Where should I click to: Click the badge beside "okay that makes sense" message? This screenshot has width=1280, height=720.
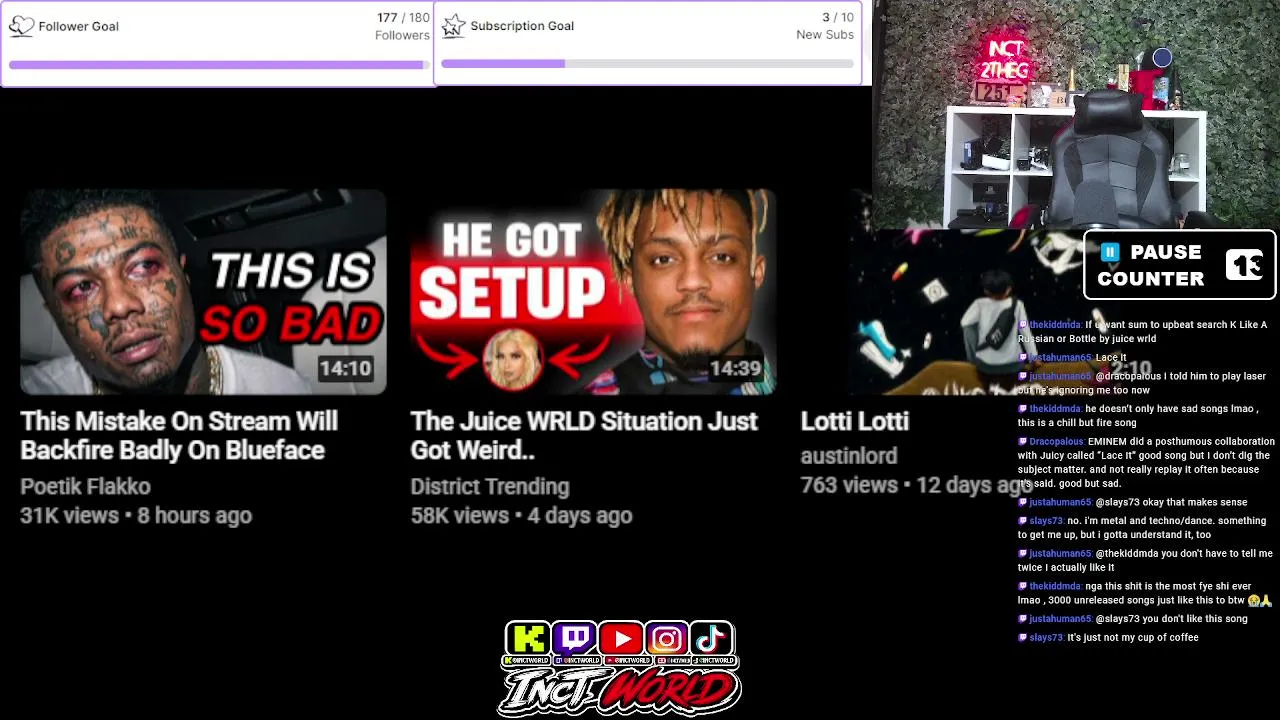(1023, 503)
